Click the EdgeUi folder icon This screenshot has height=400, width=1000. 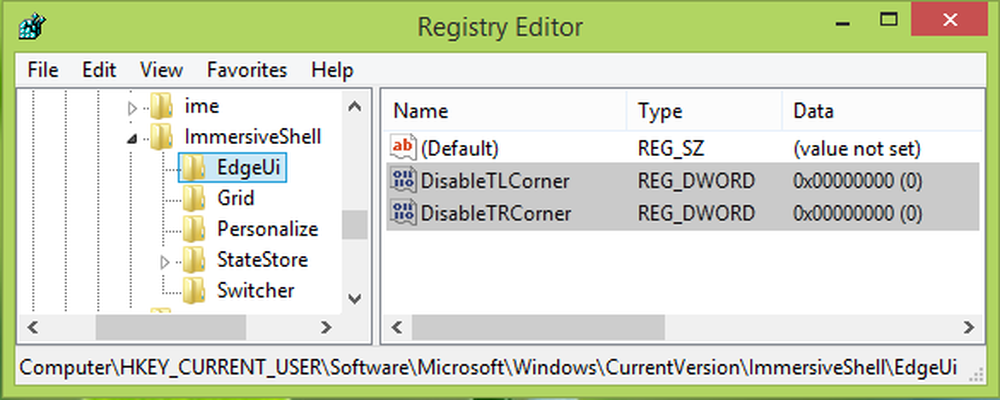(x=194, y=168)
